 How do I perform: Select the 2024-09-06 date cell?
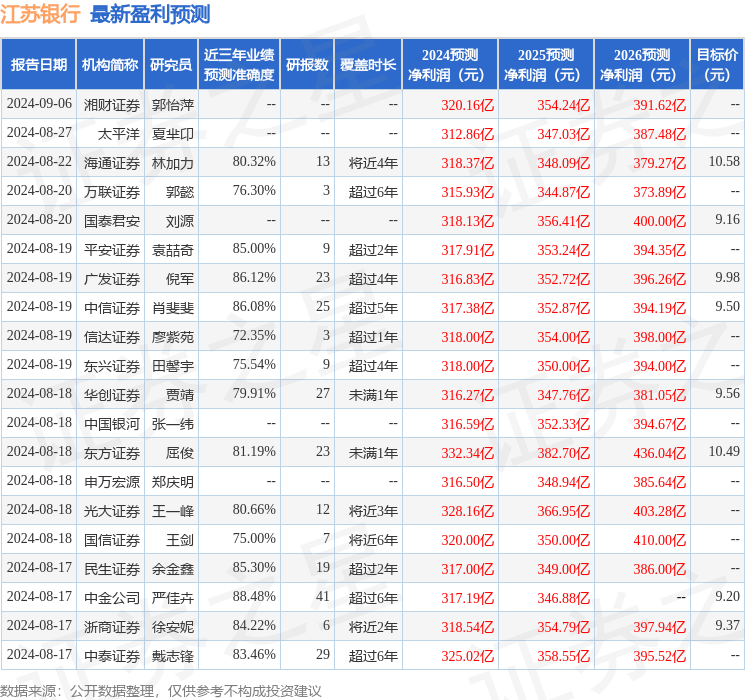pos(39,104)
